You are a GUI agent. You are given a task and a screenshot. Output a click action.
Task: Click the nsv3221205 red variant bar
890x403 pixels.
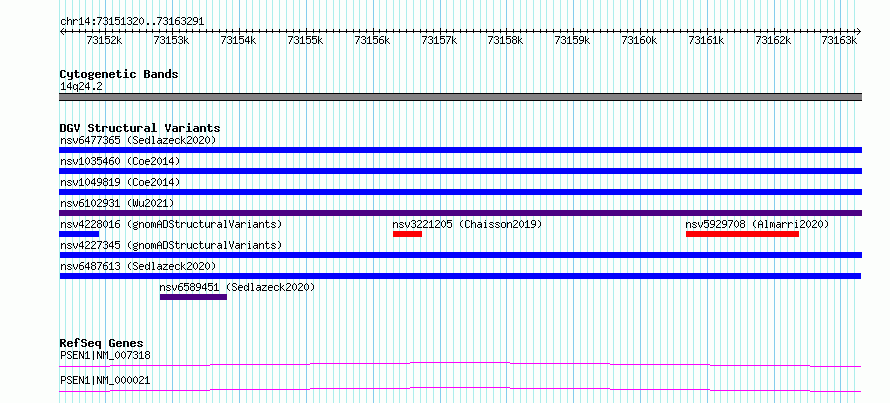[408, 234]
